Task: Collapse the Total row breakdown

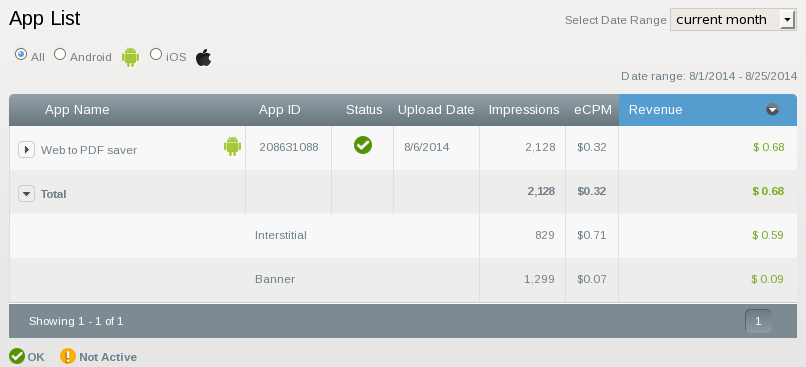Action: (x=26, y=194)
